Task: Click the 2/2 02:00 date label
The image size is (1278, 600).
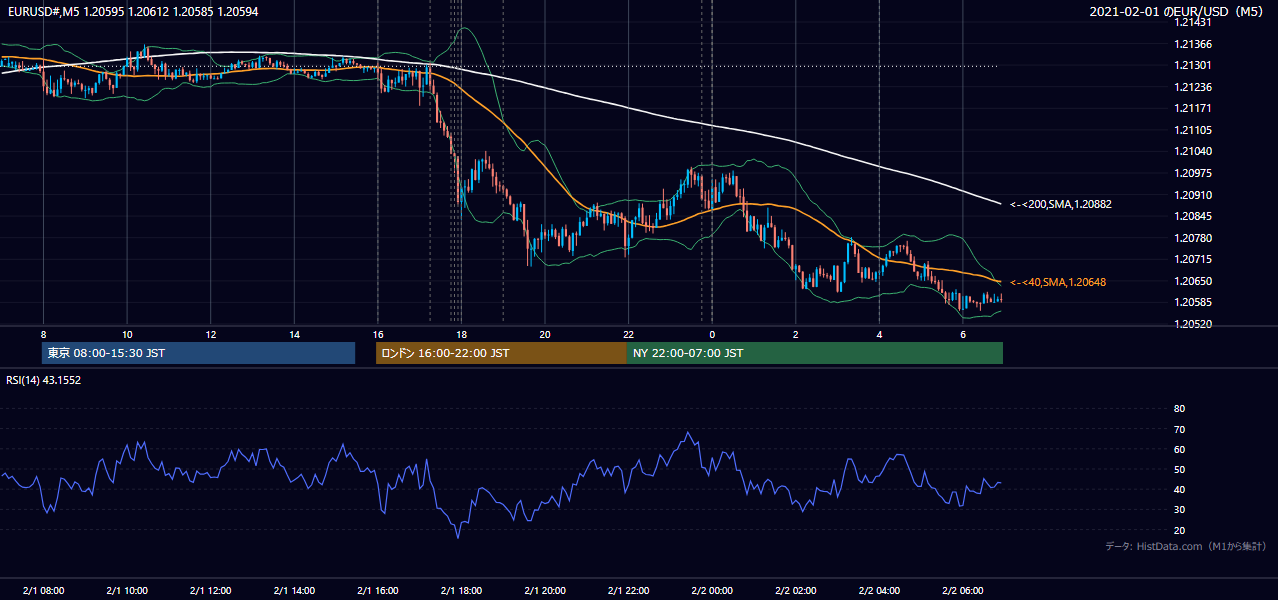Action: click(x=796, y=590)
